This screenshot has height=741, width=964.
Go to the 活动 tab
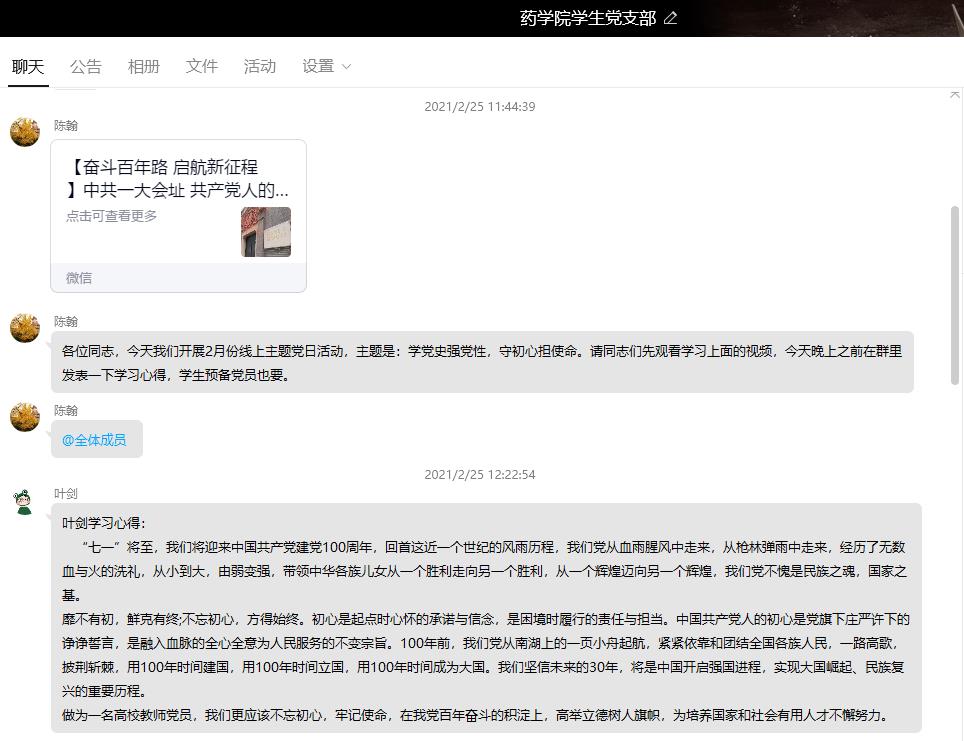tap(259, 66)
